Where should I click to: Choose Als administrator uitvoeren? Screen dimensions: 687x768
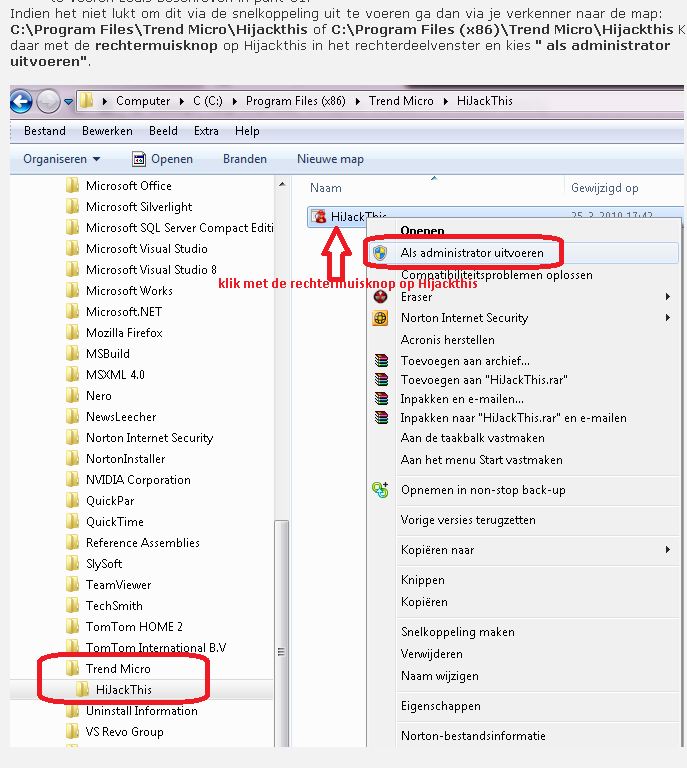(472, 253)
